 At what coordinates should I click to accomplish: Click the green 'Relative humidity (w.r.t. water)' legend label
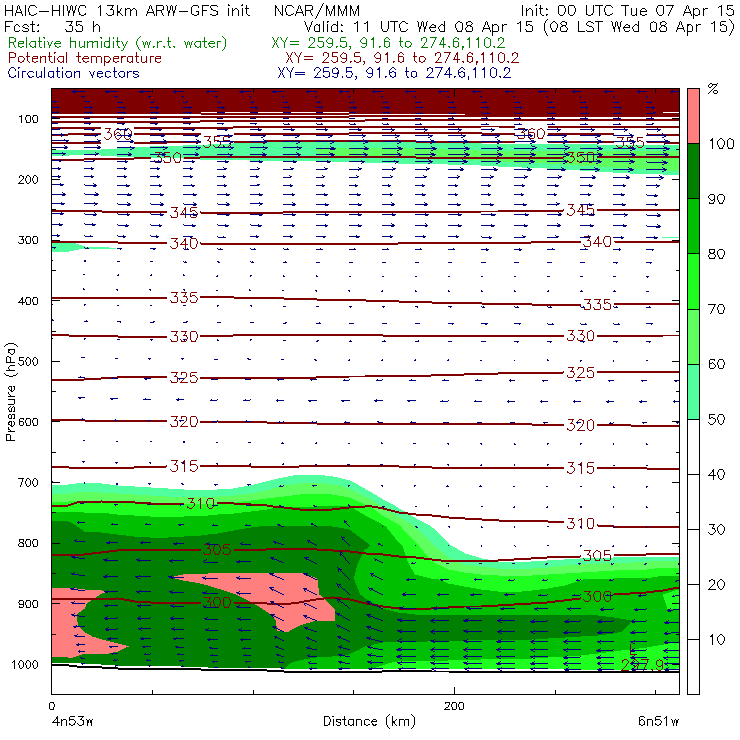pyautogui.click(x=118, y=43)
